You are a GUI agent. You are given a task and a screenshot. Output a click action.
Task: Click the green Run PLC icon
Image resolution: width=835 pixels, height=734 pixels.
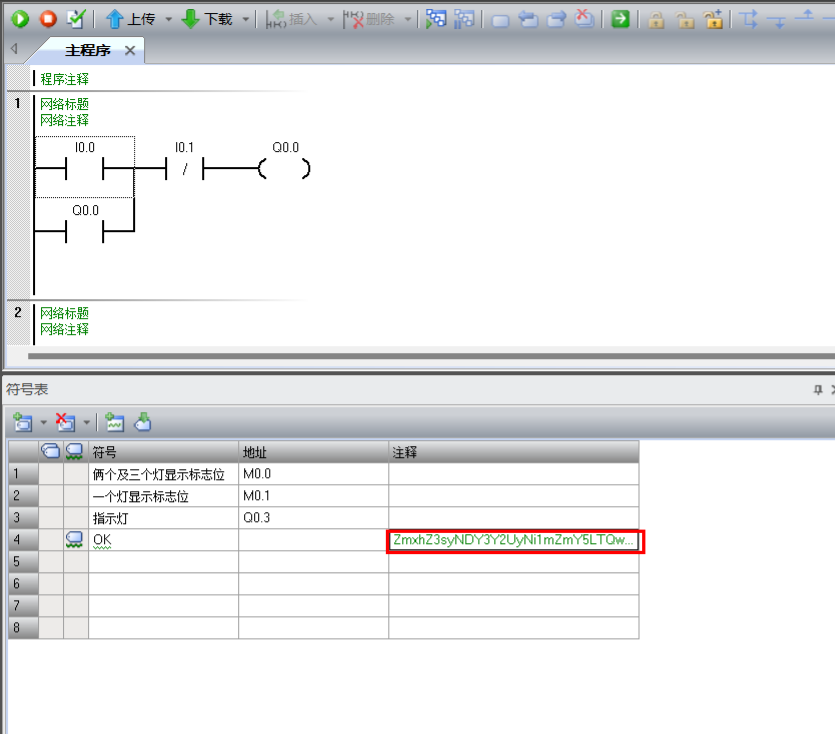(x=20, y=19)
